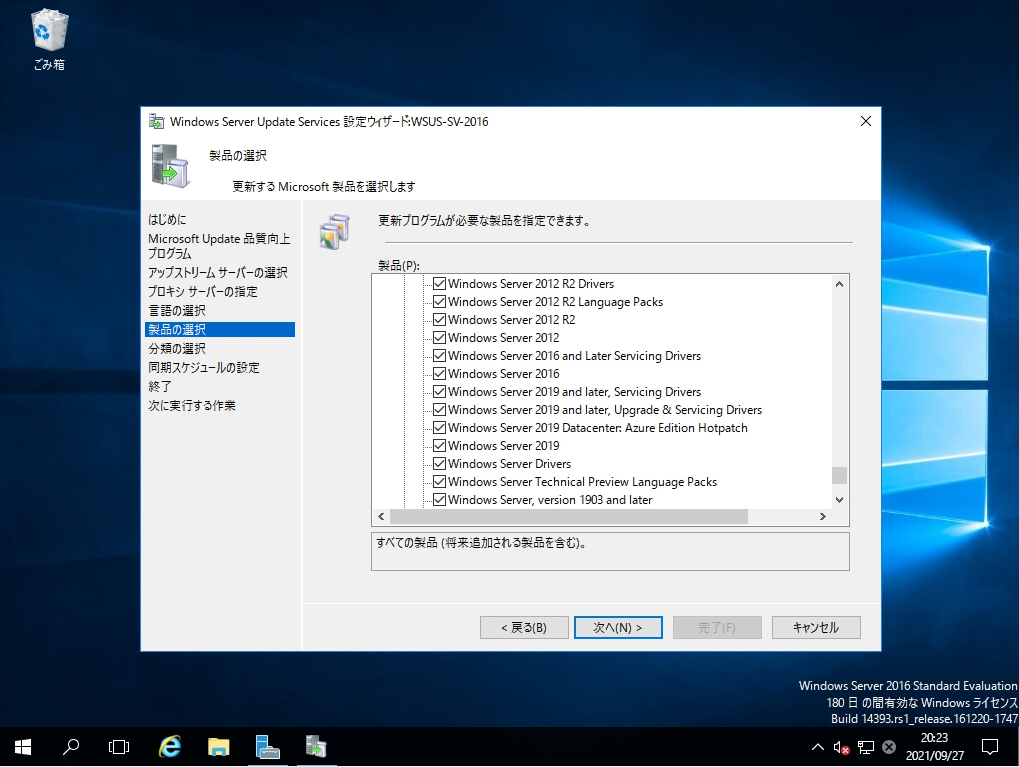
Task: Uncheck Windows Server Technical Preview Language Packs
Action: 439,482
